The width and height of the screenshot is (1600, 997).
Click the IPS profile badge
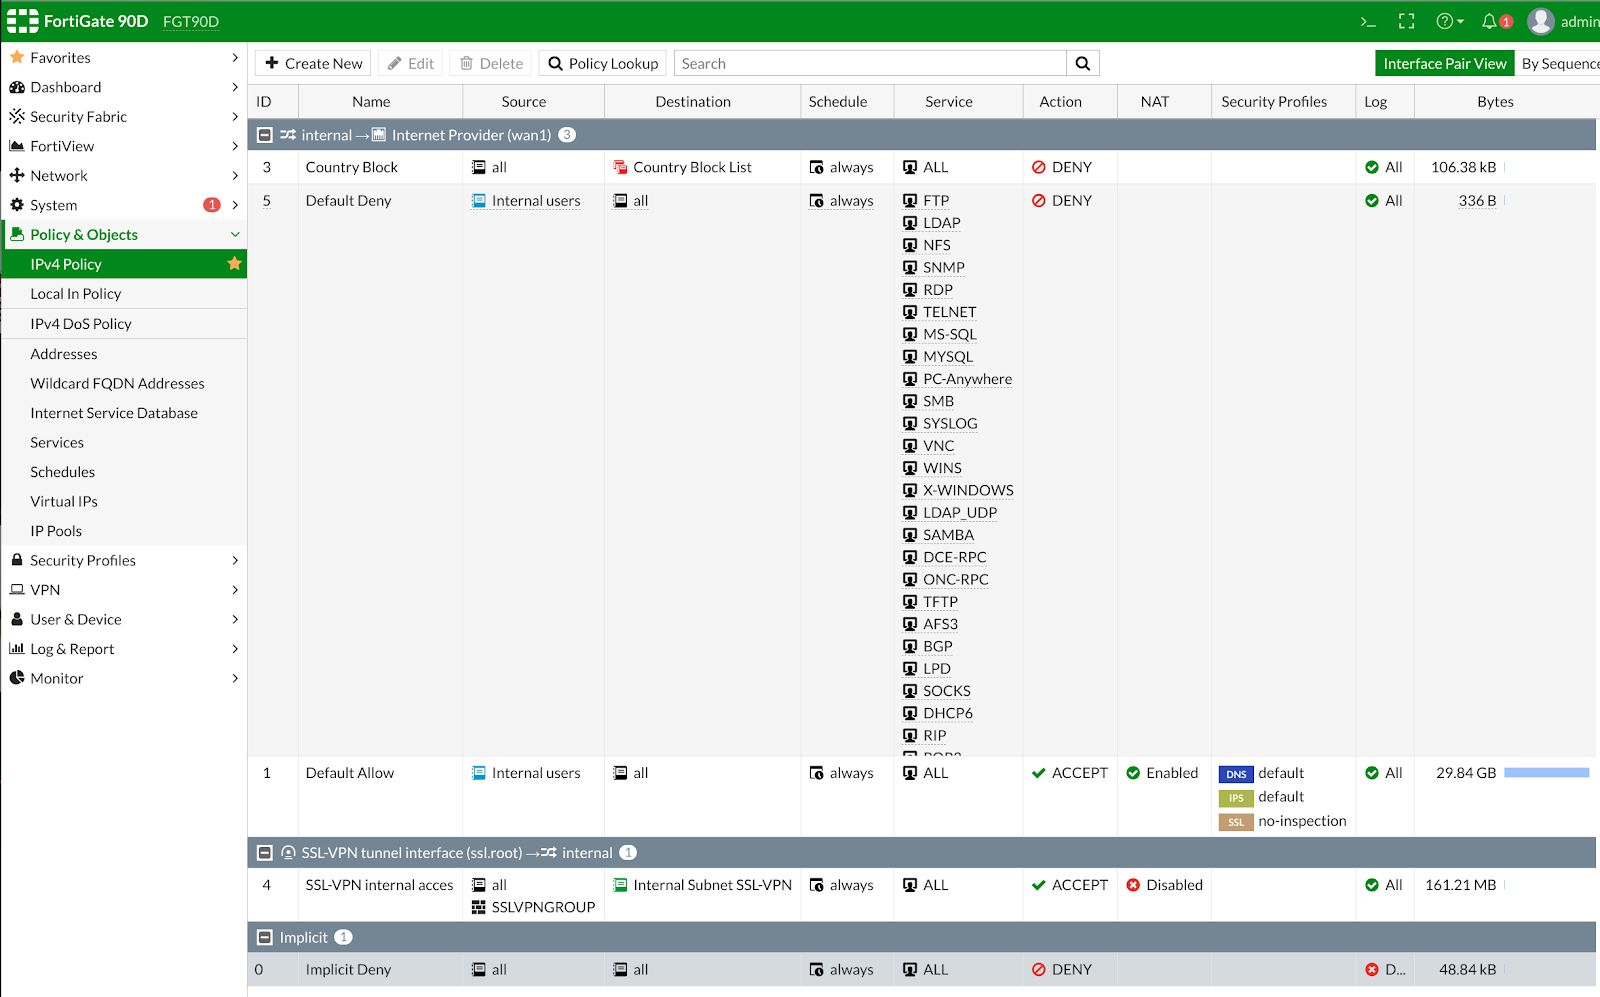point(1236,798)
